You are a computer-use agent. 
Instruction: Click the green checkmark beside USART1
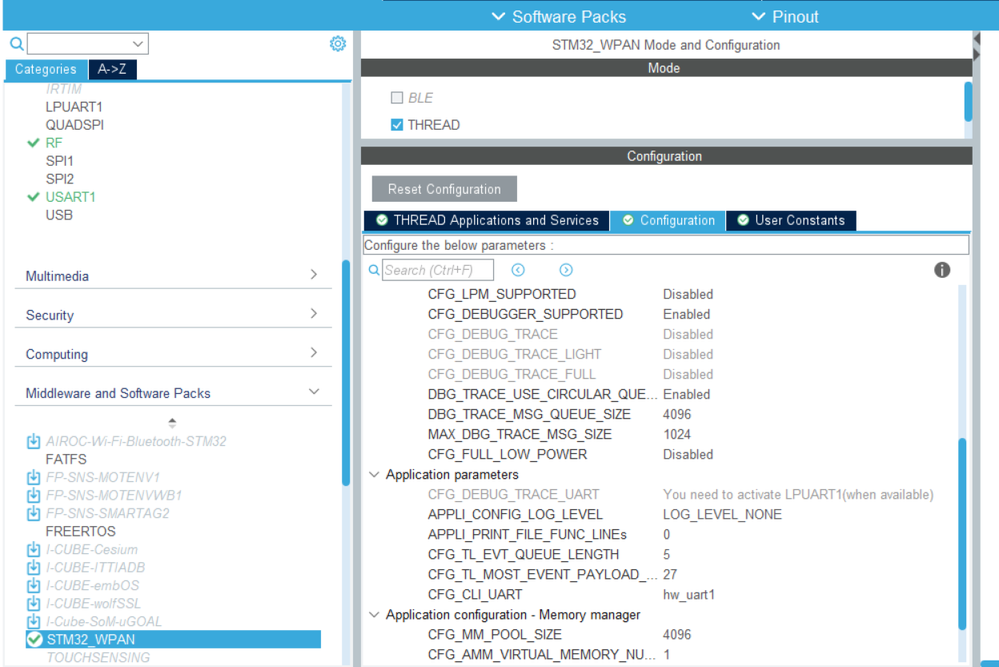[x=33, y=197]
